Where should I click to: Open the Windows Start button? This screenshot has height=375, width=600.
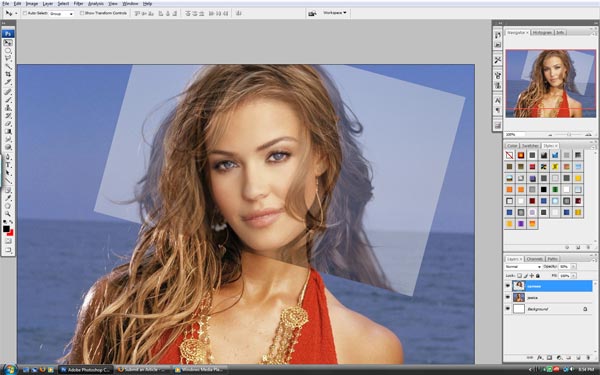[x=9, y=369]
